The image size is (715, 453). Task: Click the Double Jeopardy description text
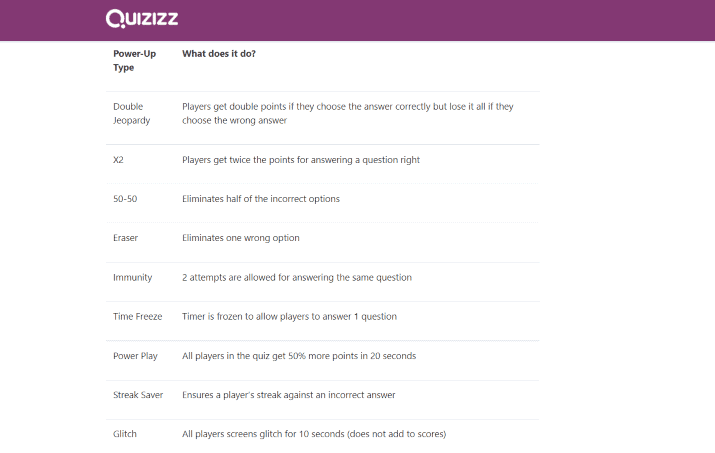tap(348, 113)
